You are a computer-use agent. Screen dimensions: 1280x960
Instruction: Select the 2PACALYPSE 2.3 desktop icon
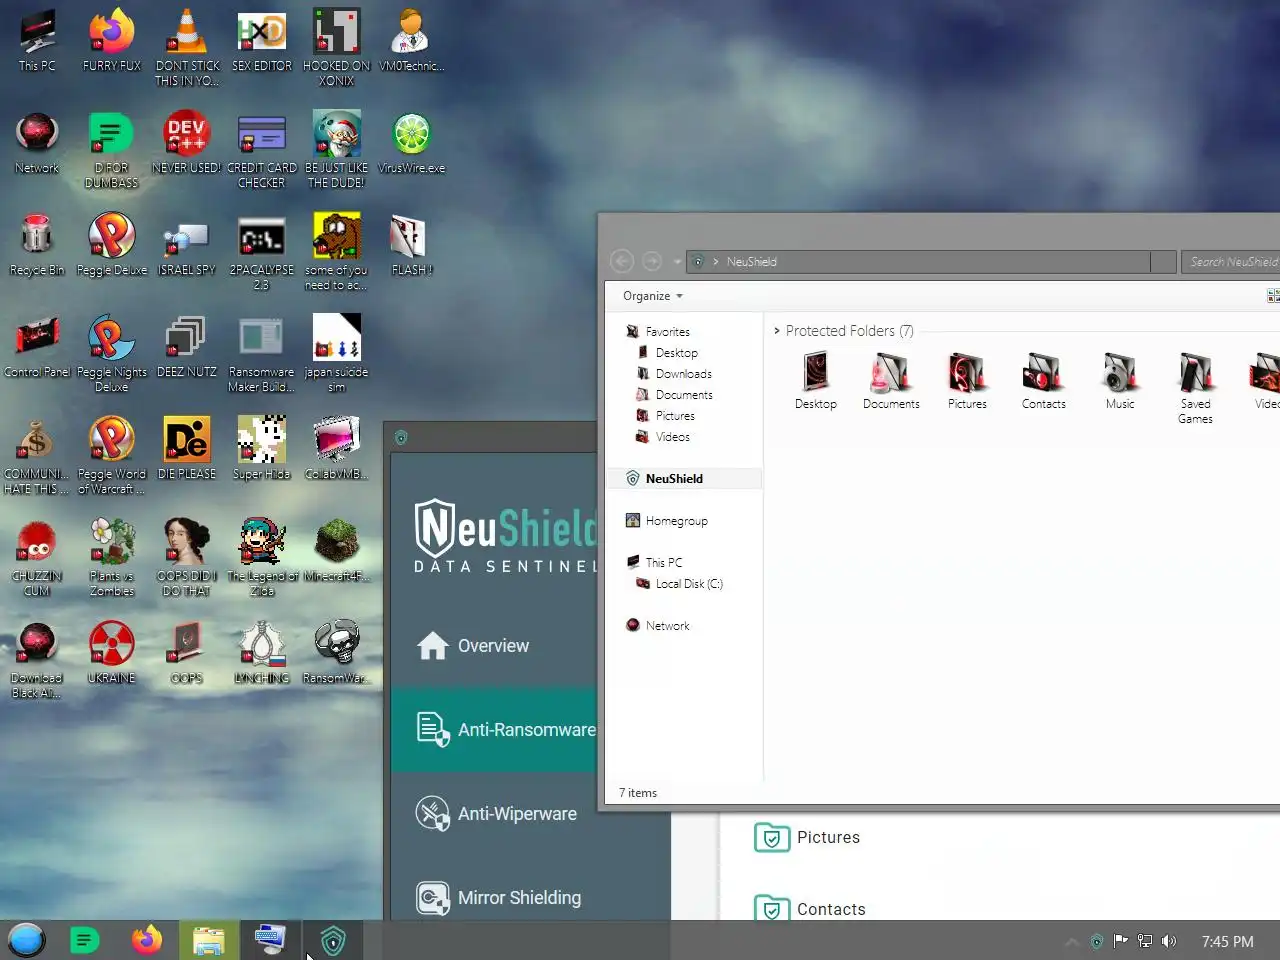click(x=262, y=252)
